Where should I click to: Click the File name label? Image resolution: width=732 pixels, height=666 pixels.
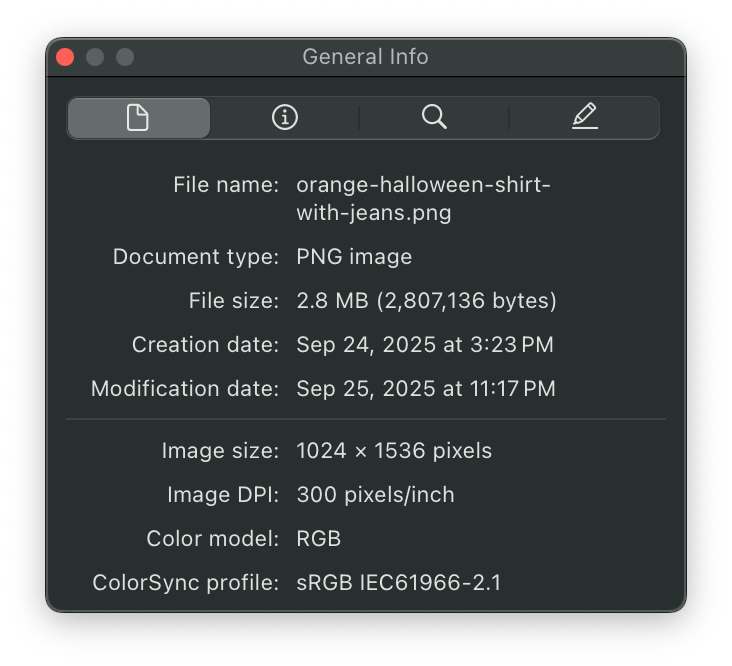pos(226,185)
